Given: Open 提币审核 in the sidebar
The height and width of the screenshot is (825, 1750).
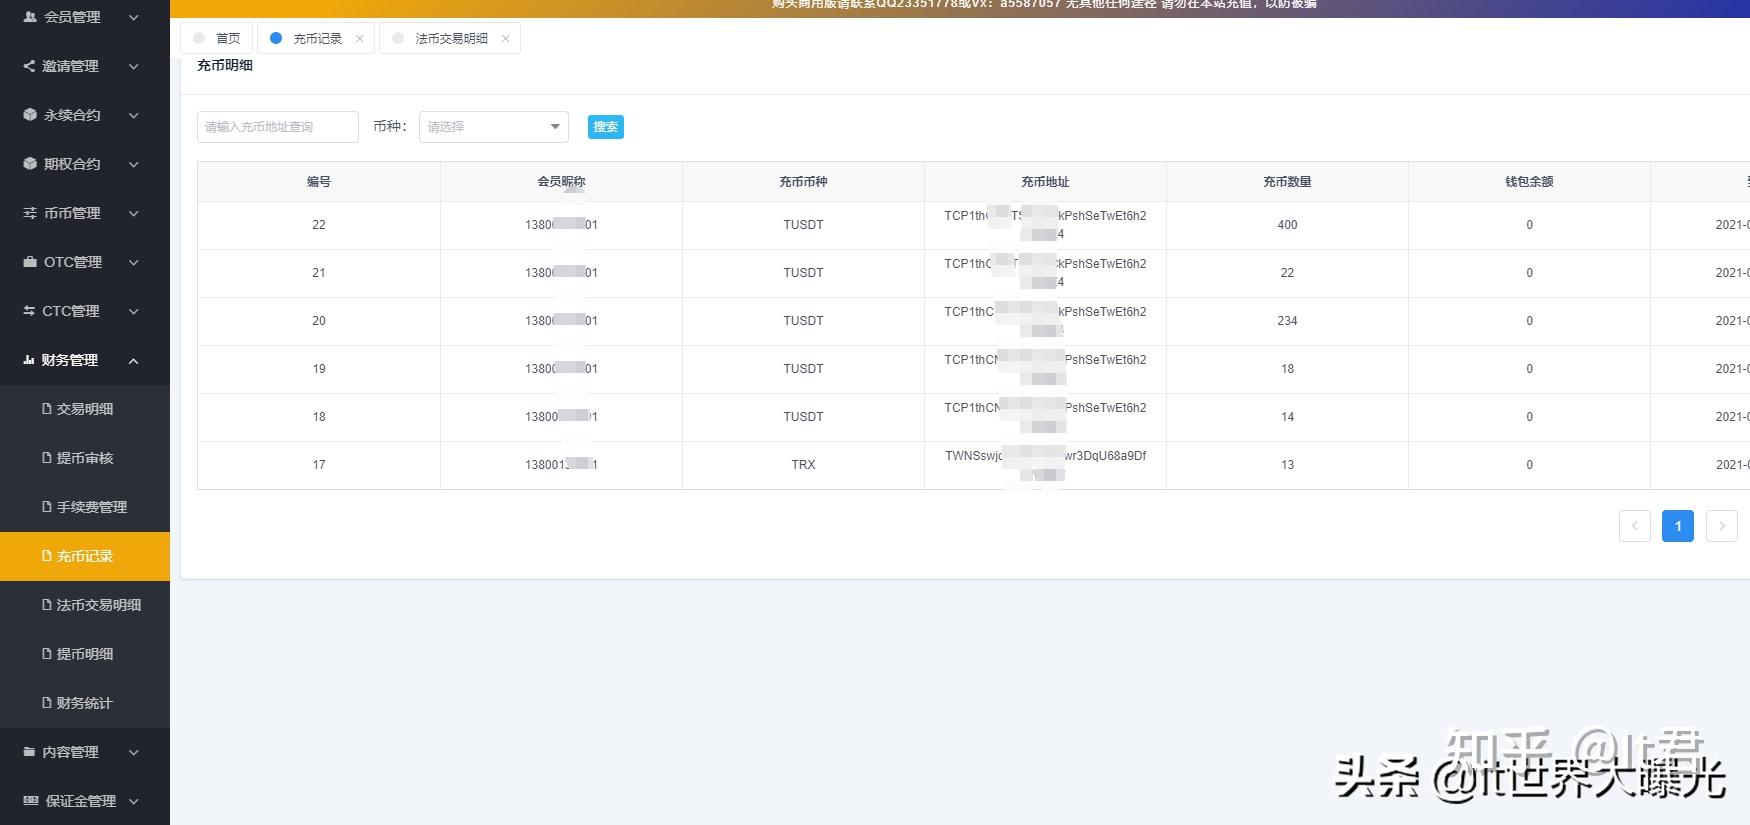Looking at the screenshot, I should click(x=85, y=458).
